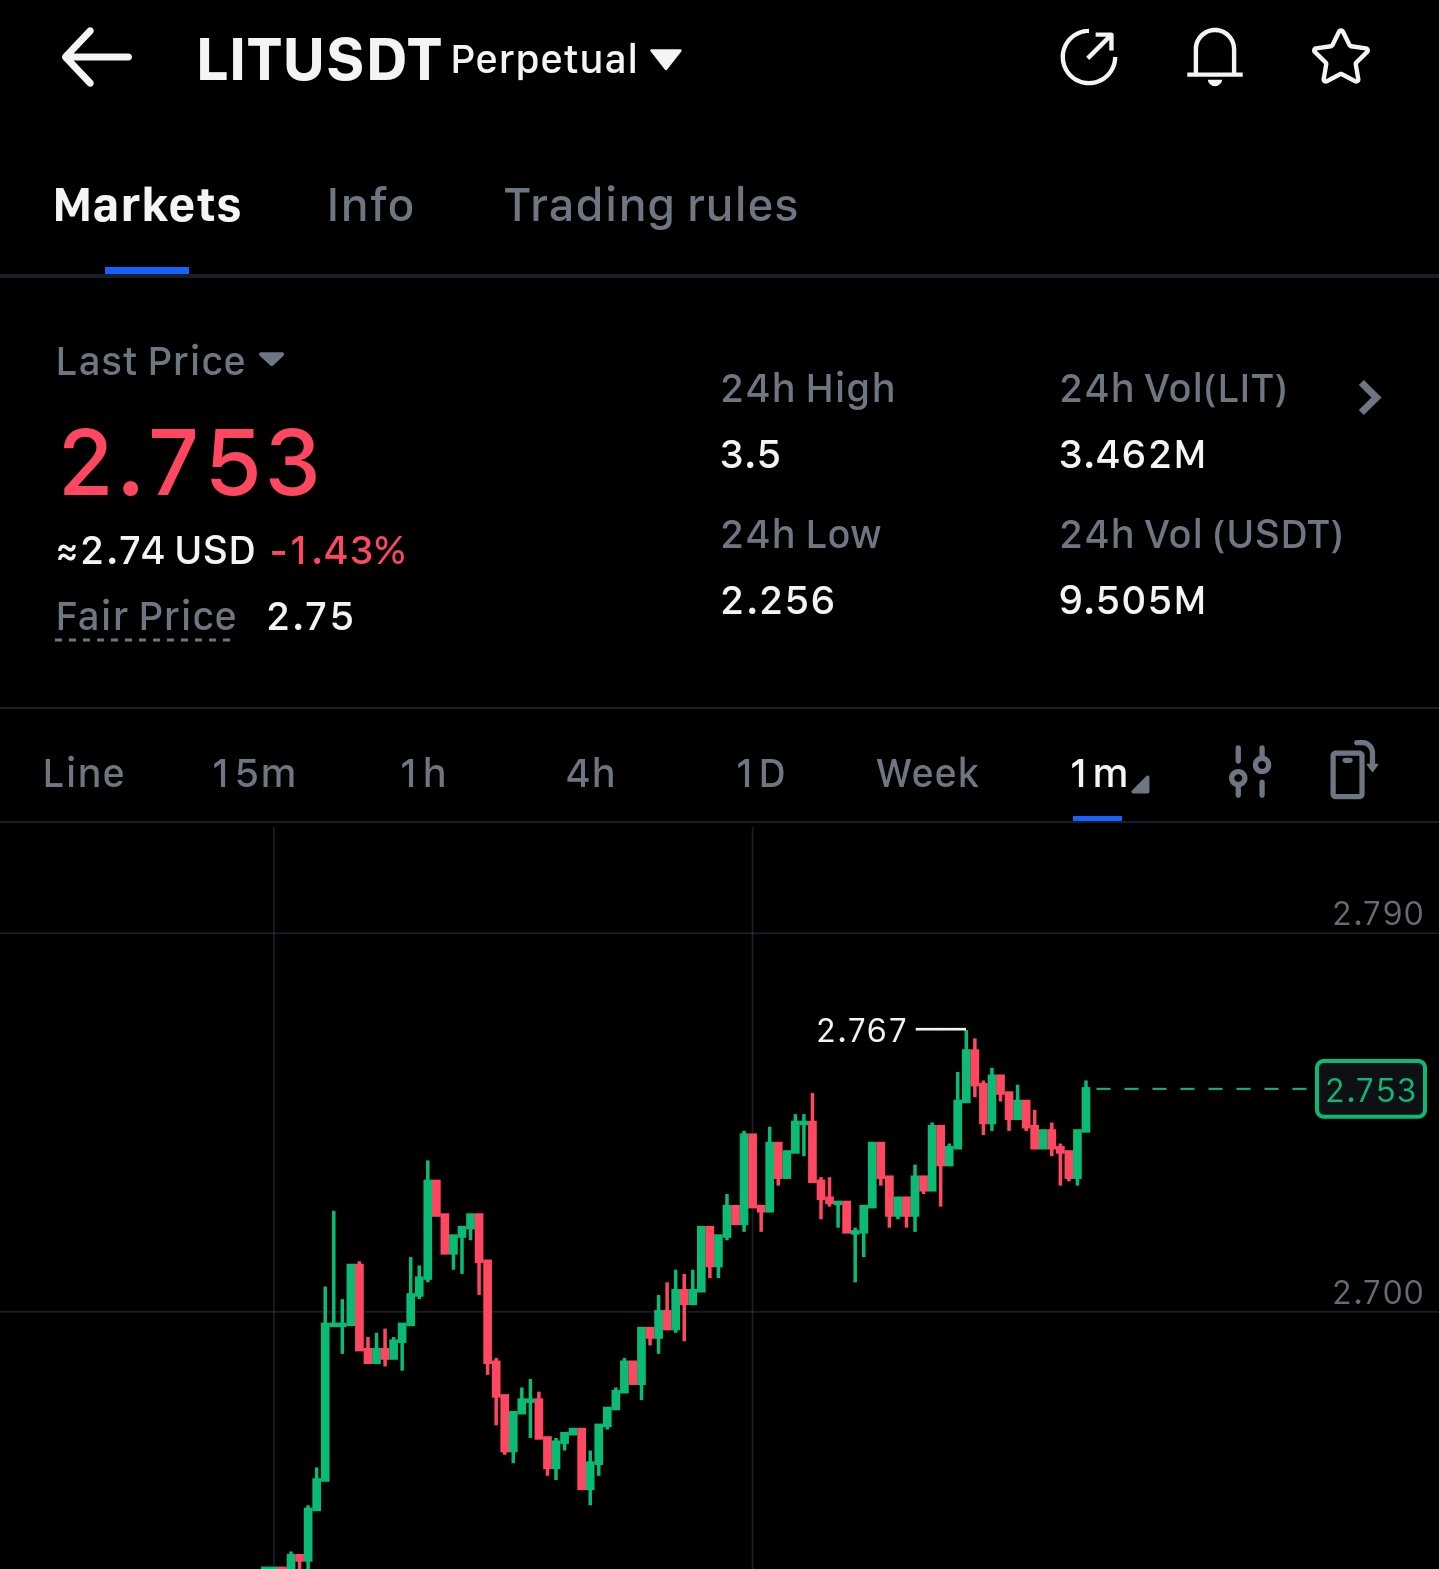Open the Trading rules tab
Image resolution: width=1439 pixels, height=1569 pixels.
click(x=651, y=206)
